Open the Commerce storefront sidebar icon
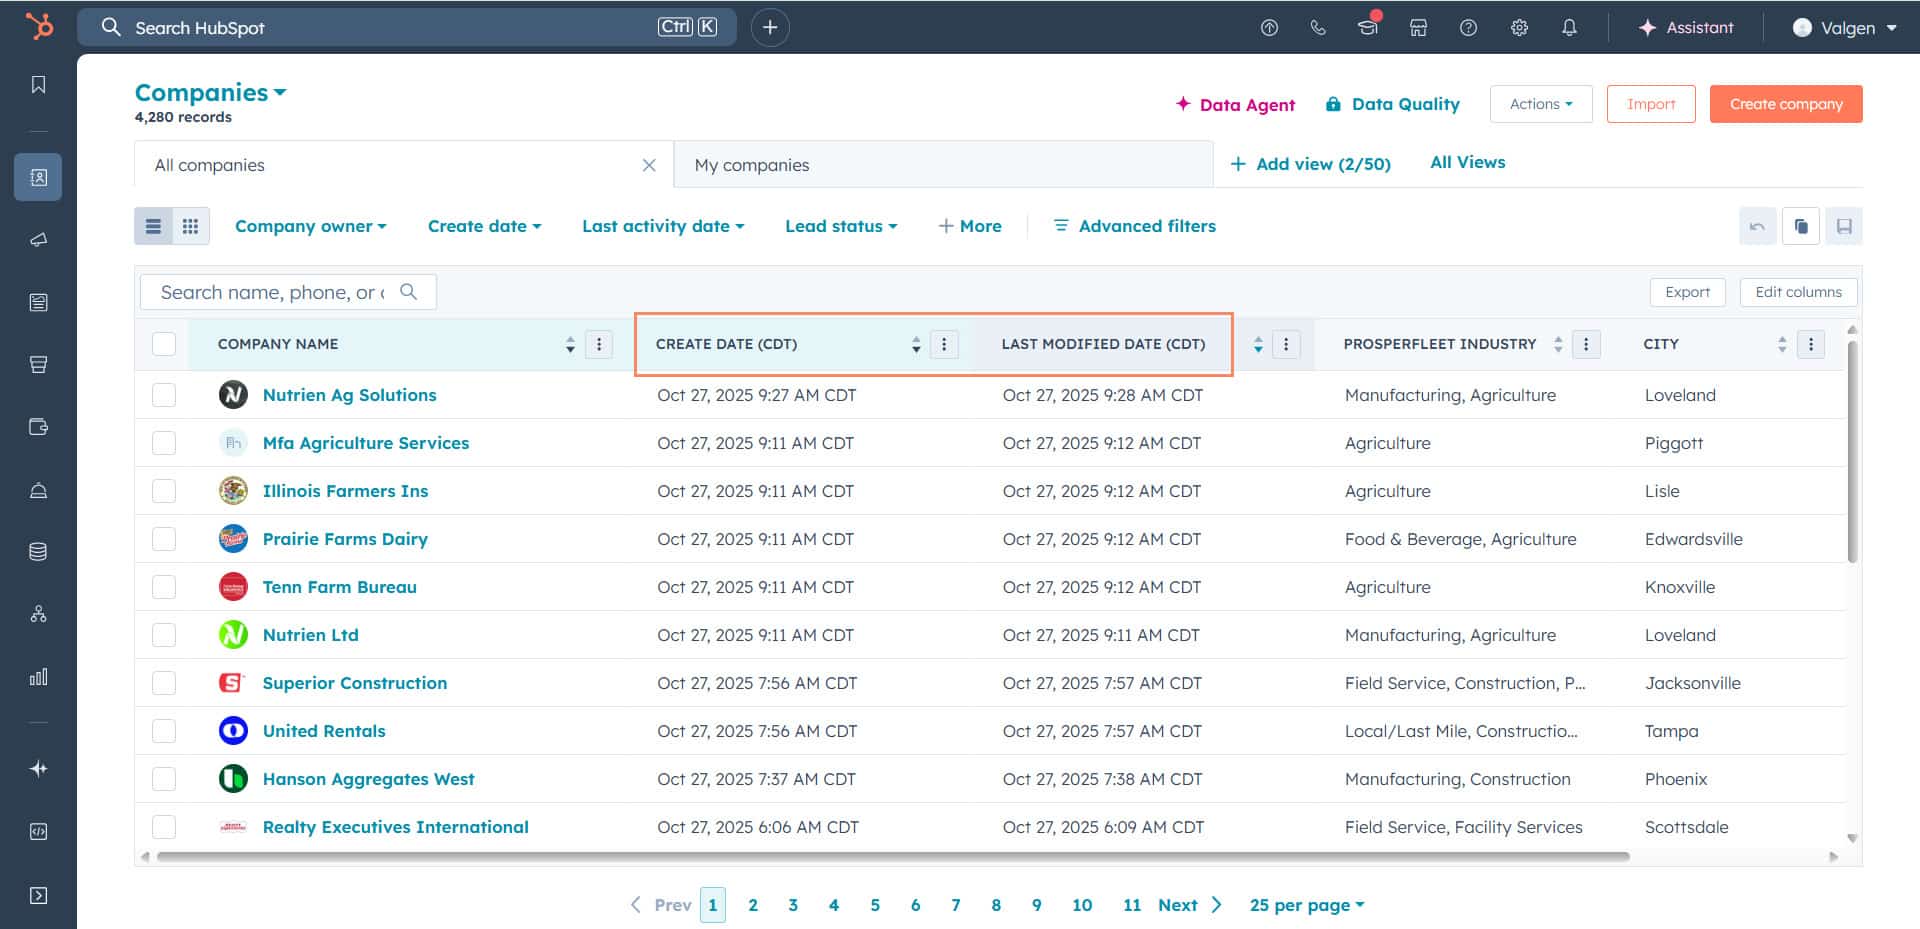Viewport: 1920px width, 929px height. (x=38, y=365)
